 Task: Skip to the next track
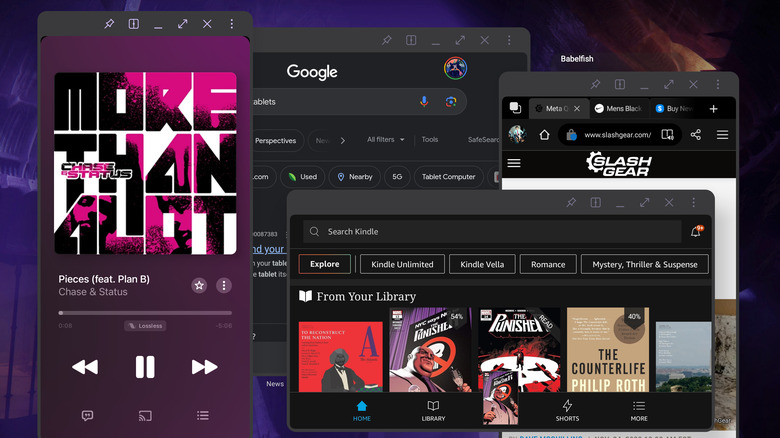click(x=205, y=367)
